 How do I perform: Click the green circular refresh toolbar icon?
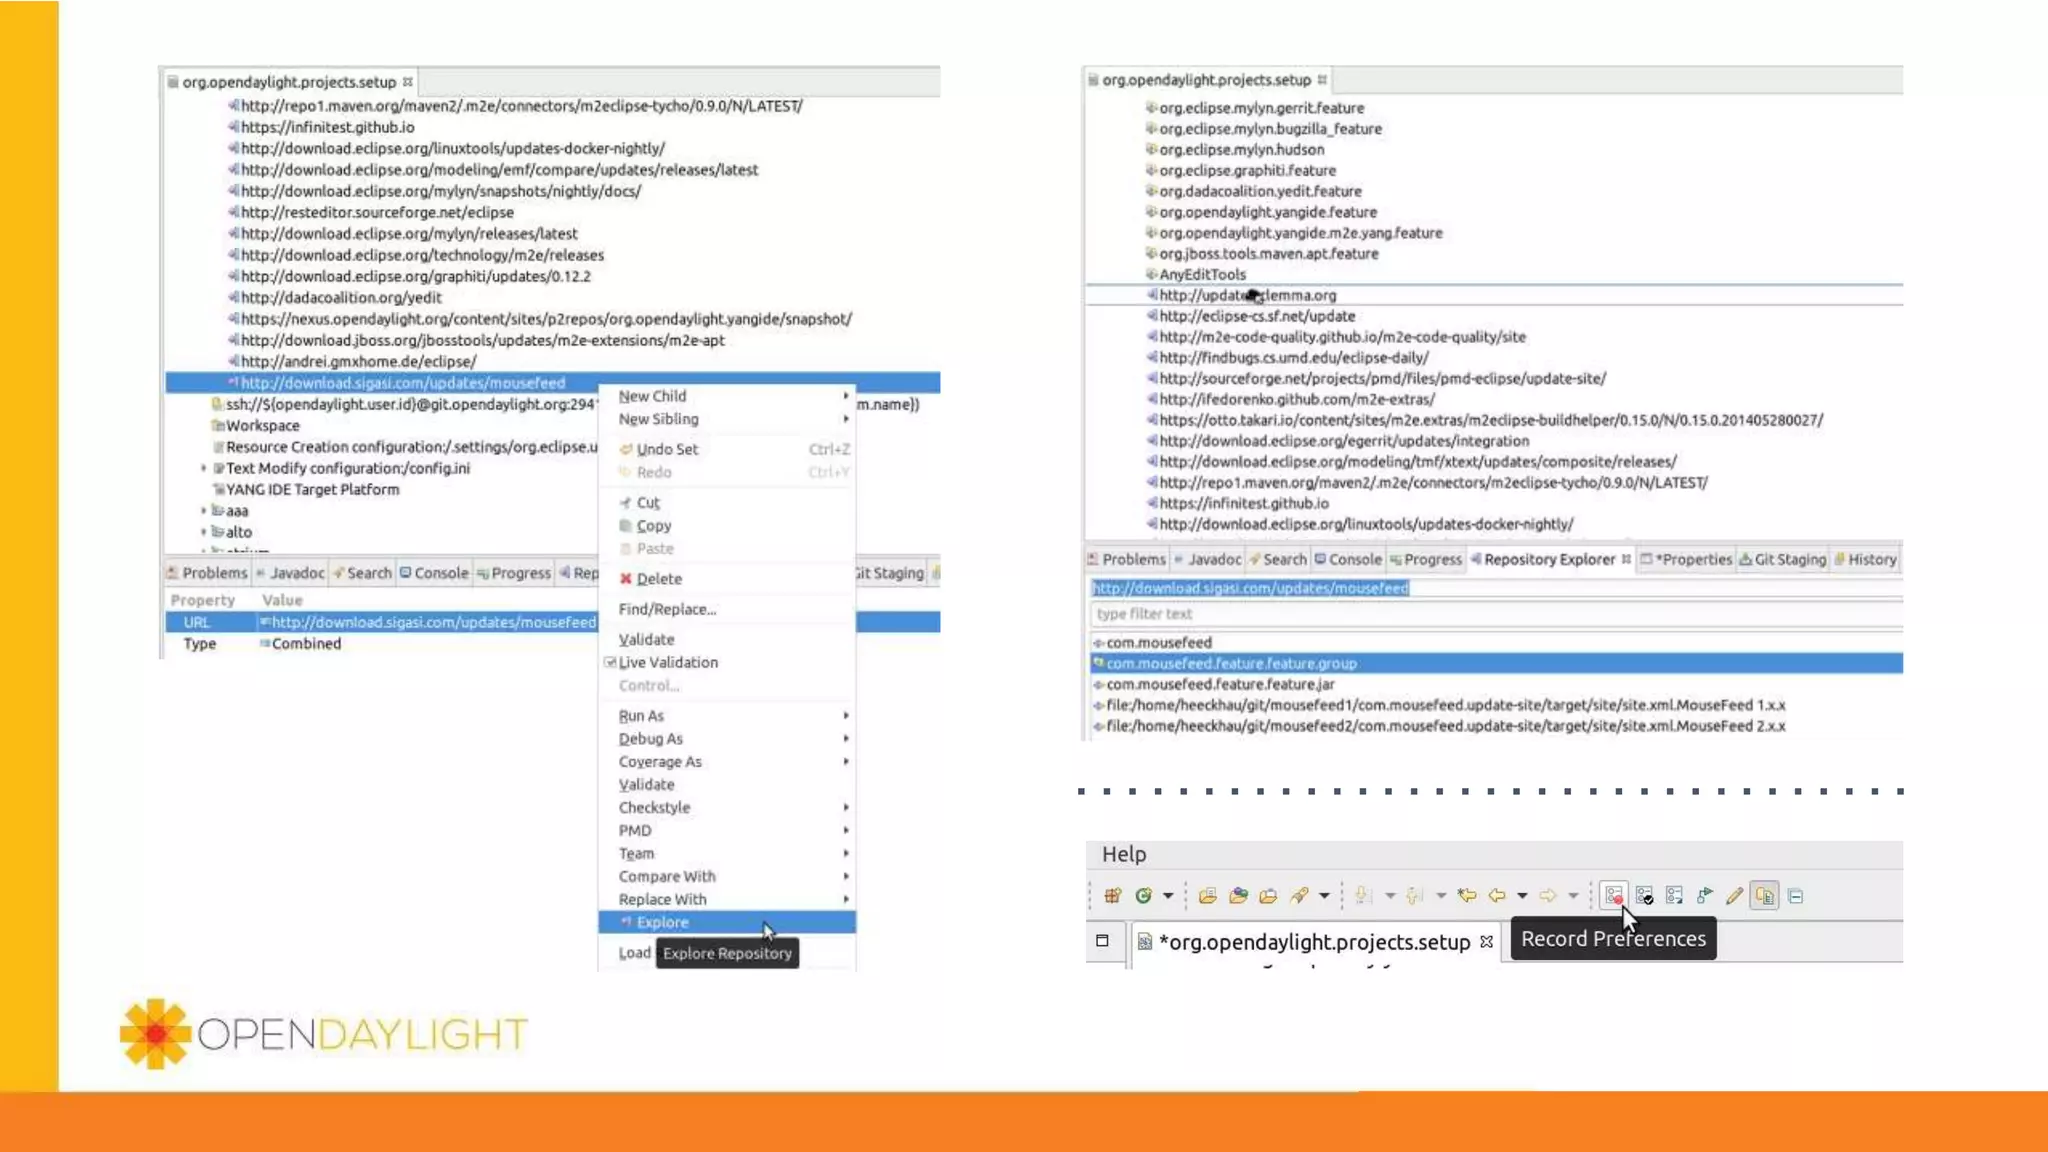point(1143,896)
